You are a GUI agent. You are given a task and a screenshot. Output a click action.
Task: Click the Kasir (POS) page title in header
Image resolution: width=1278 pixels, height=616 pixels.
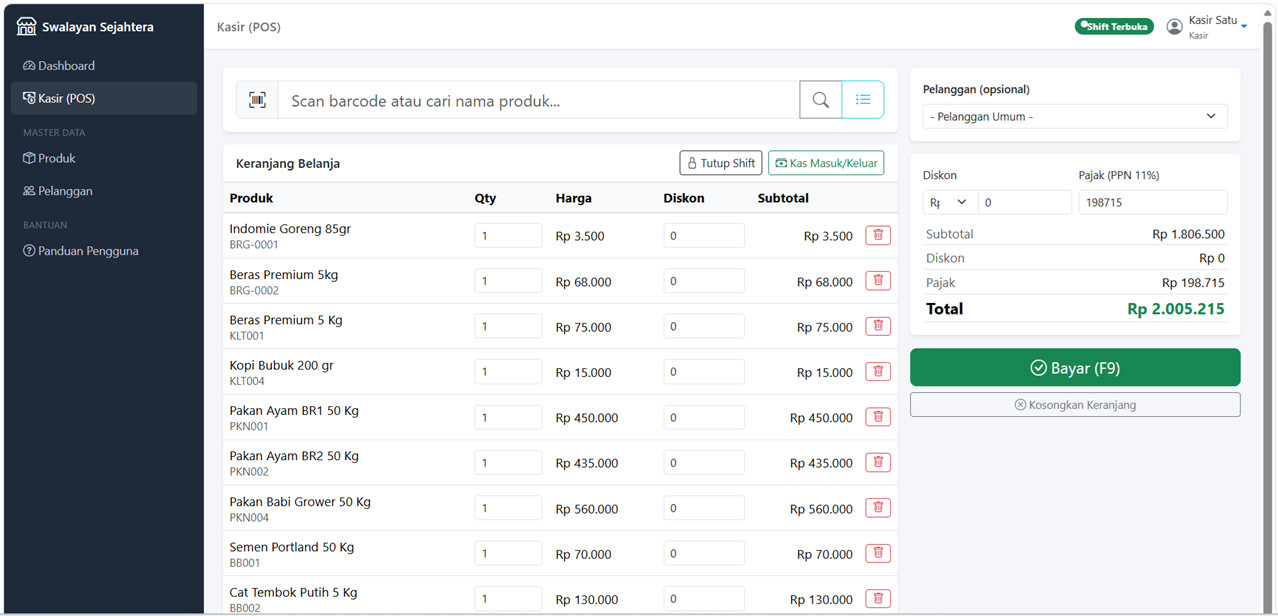point(249,27)
